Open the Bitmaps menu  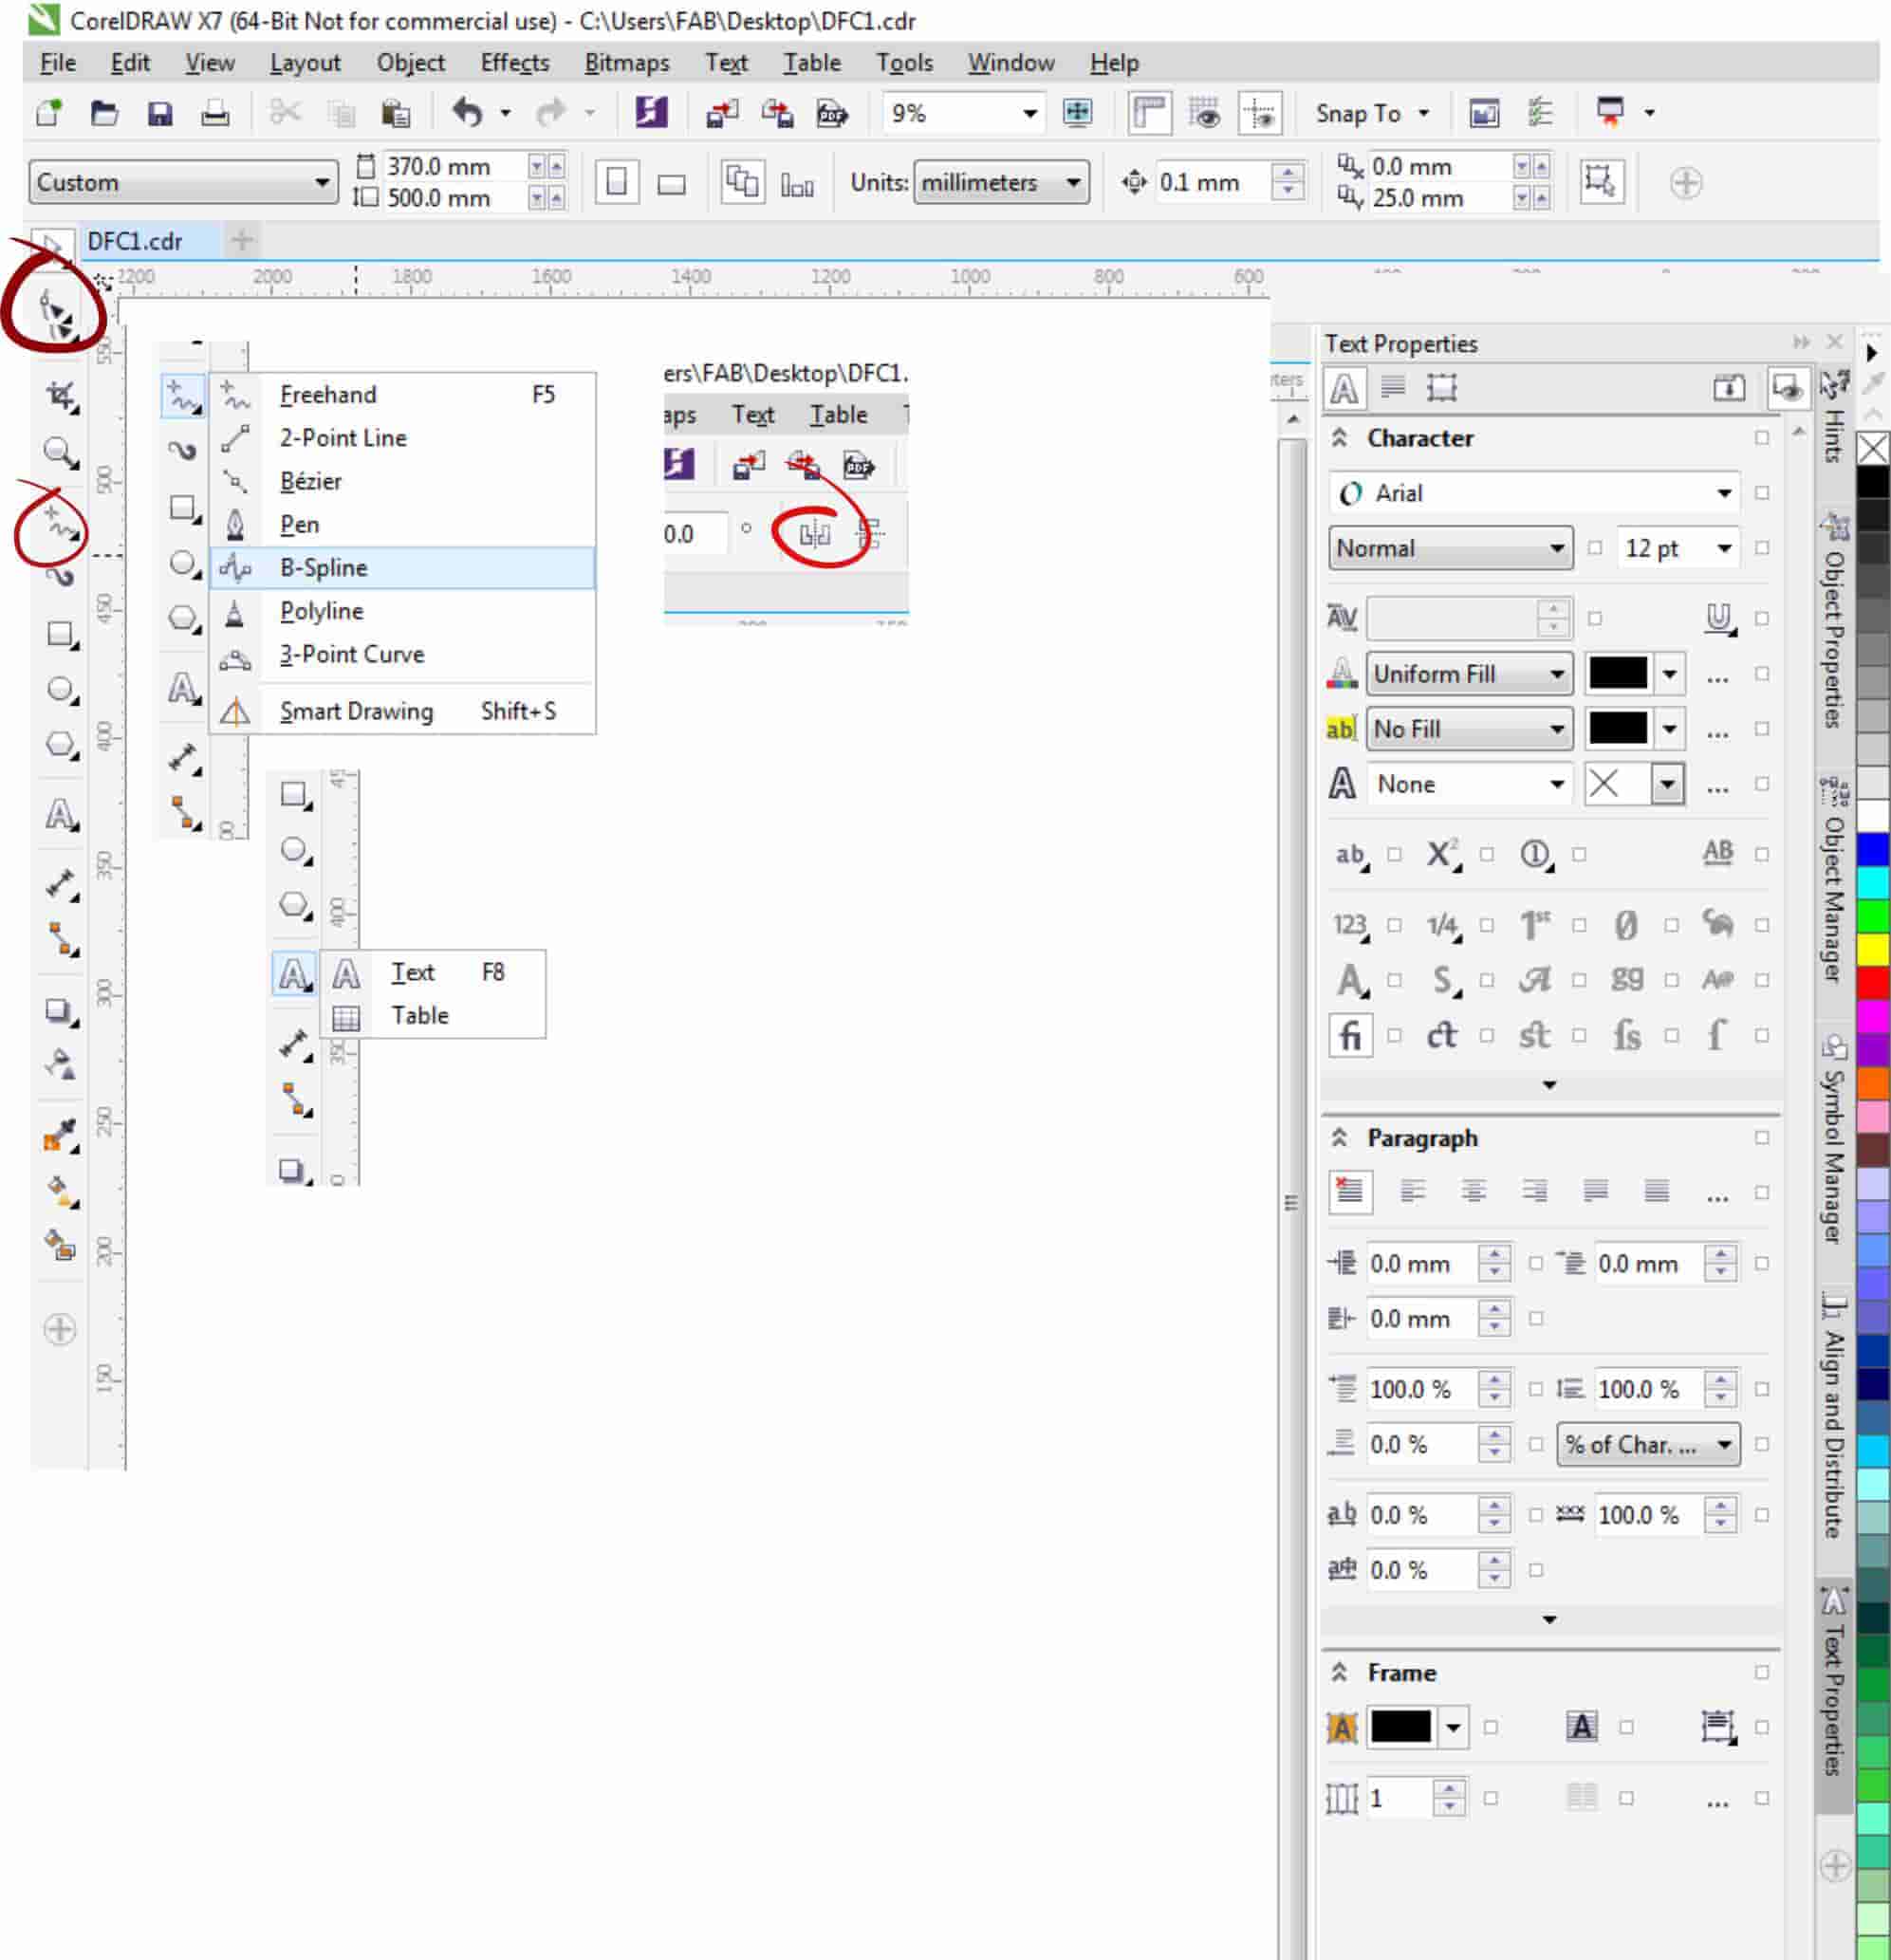626,63
